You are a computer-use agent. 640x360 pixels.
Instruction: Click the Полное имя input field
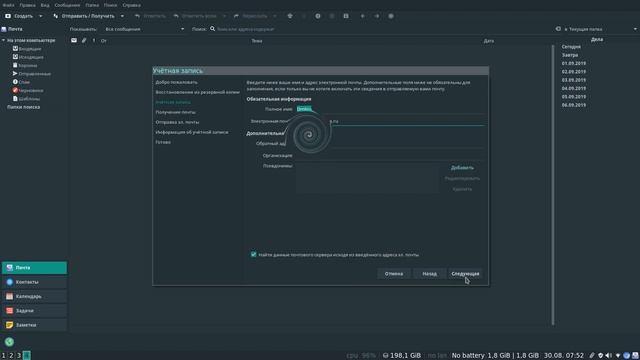[391, 109]
